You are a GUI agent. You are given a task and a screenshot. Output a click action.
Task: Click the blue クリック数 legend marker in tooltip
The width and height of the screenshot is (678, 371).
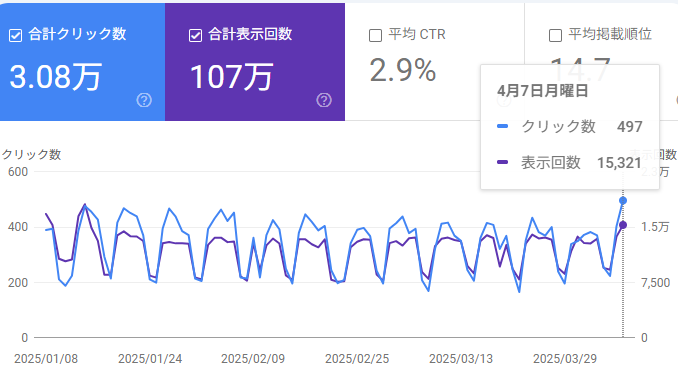coord(502,126)
